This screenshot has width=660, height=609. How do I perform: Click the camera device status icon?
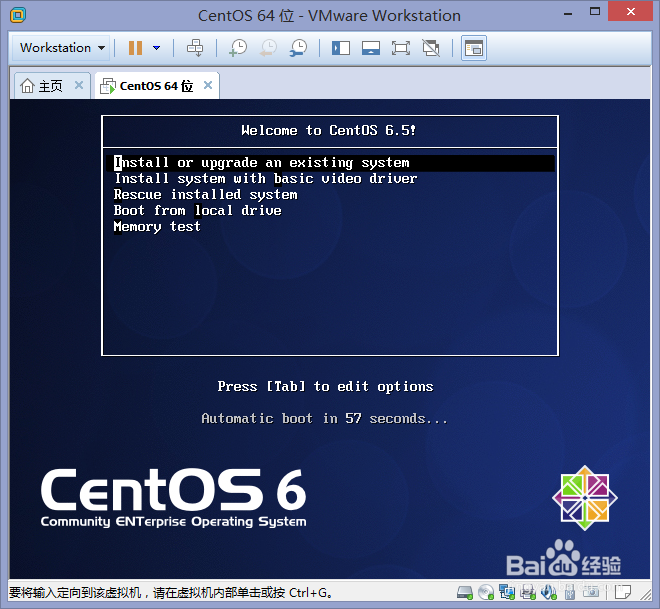coord(591,592)
